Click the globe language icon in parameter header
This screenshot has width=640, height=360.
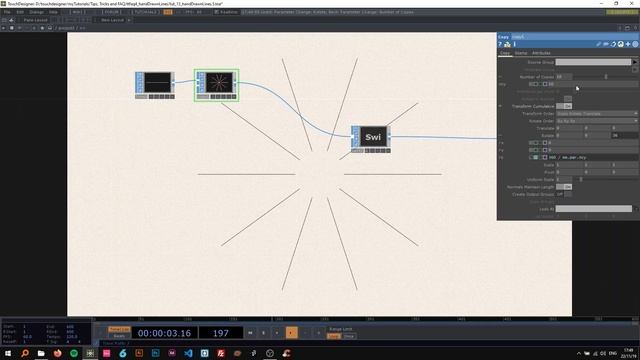click(620, 44)
